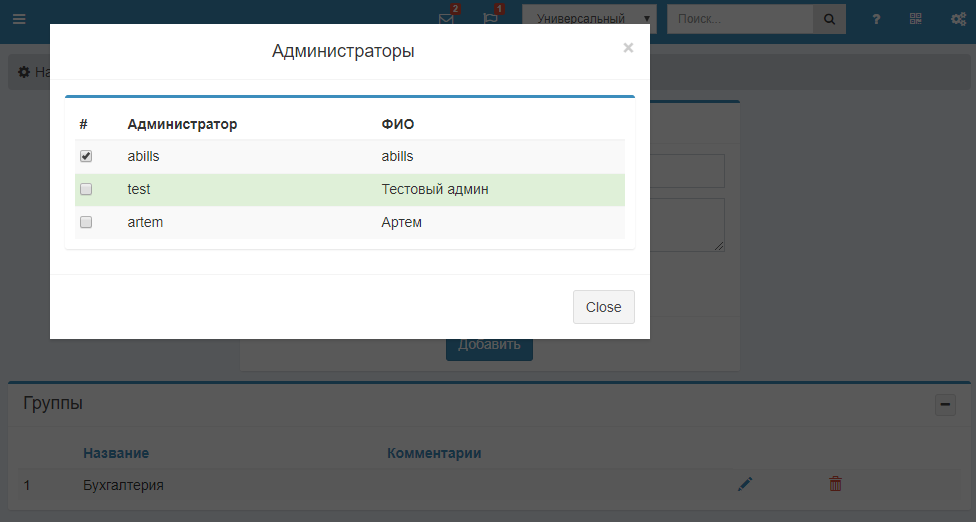
Task: Uncheck the abills administrator checkbox
Action: [x=86, y=157]
